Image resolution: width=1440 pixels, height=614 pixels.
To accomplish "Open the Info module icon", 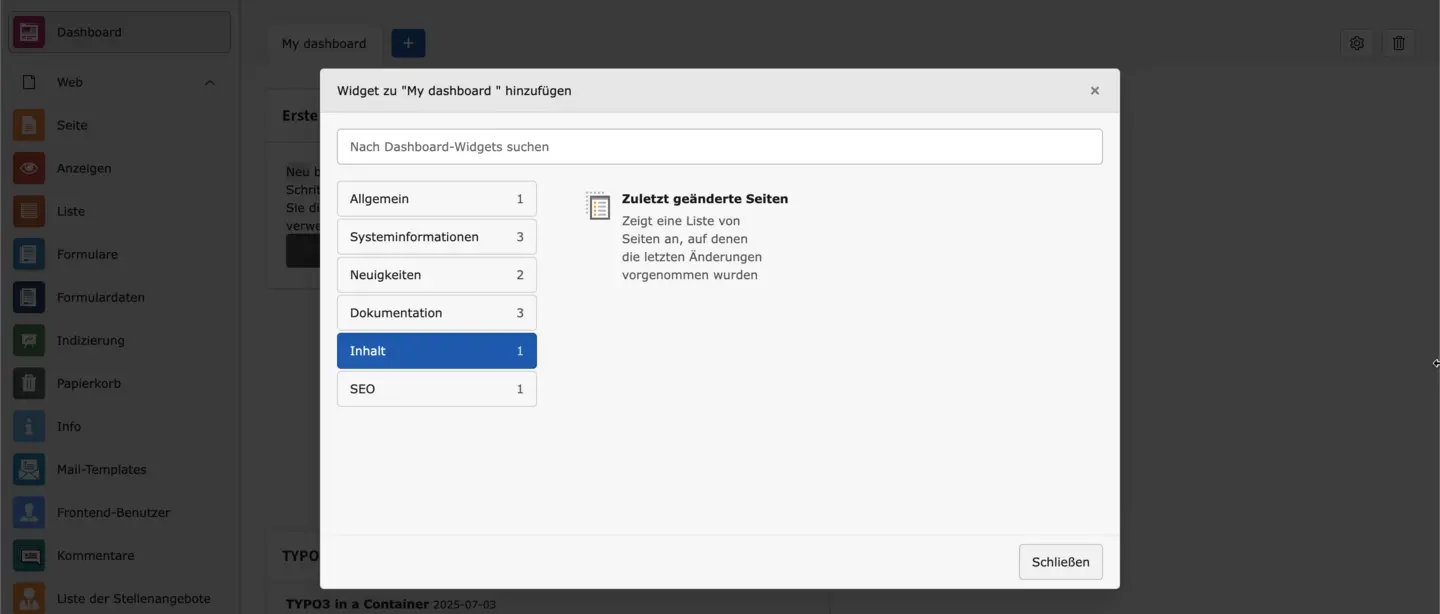I will (29, 426).
